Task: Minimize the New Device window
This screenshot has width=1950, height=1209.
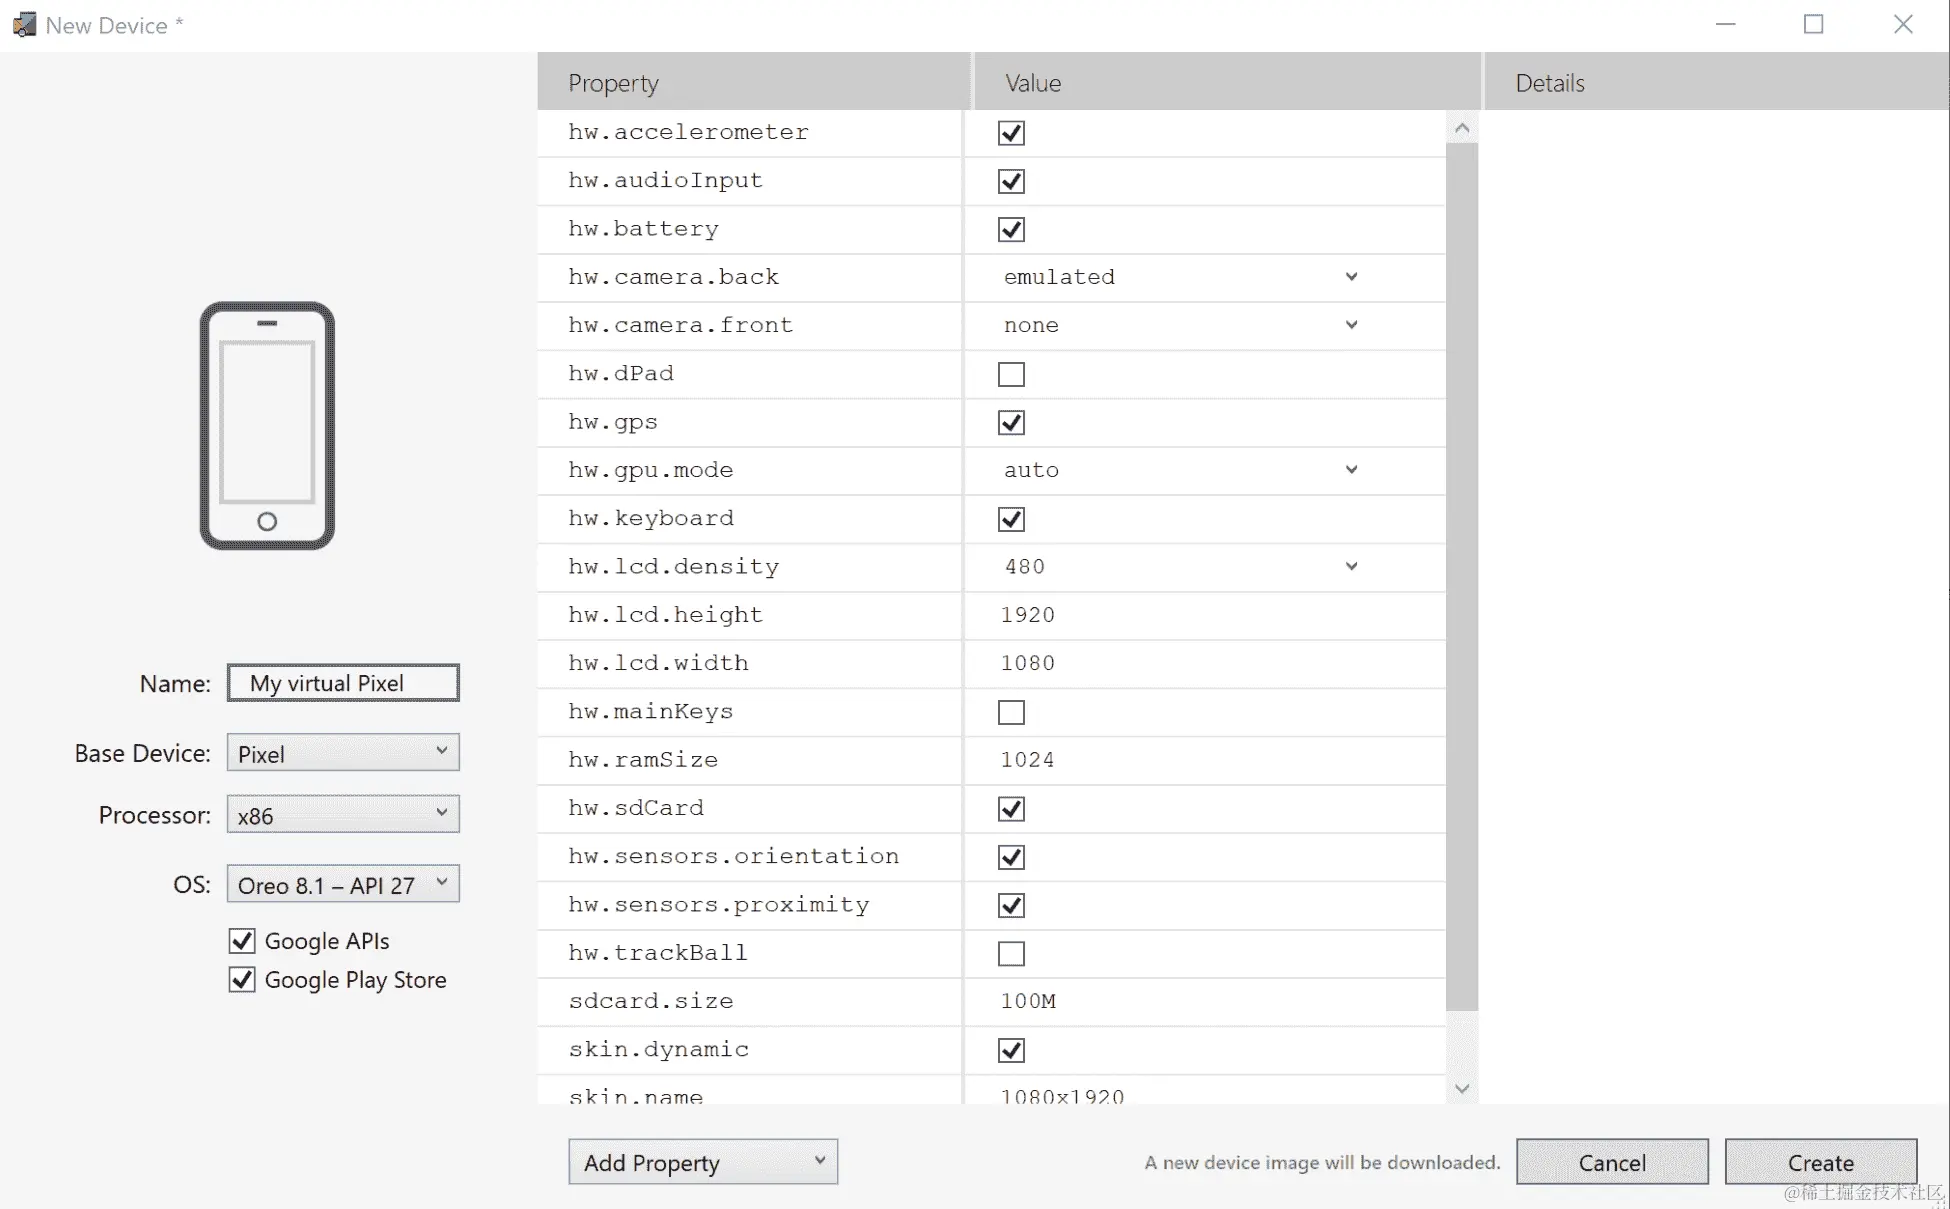Action: click(x=1725, y=25)
